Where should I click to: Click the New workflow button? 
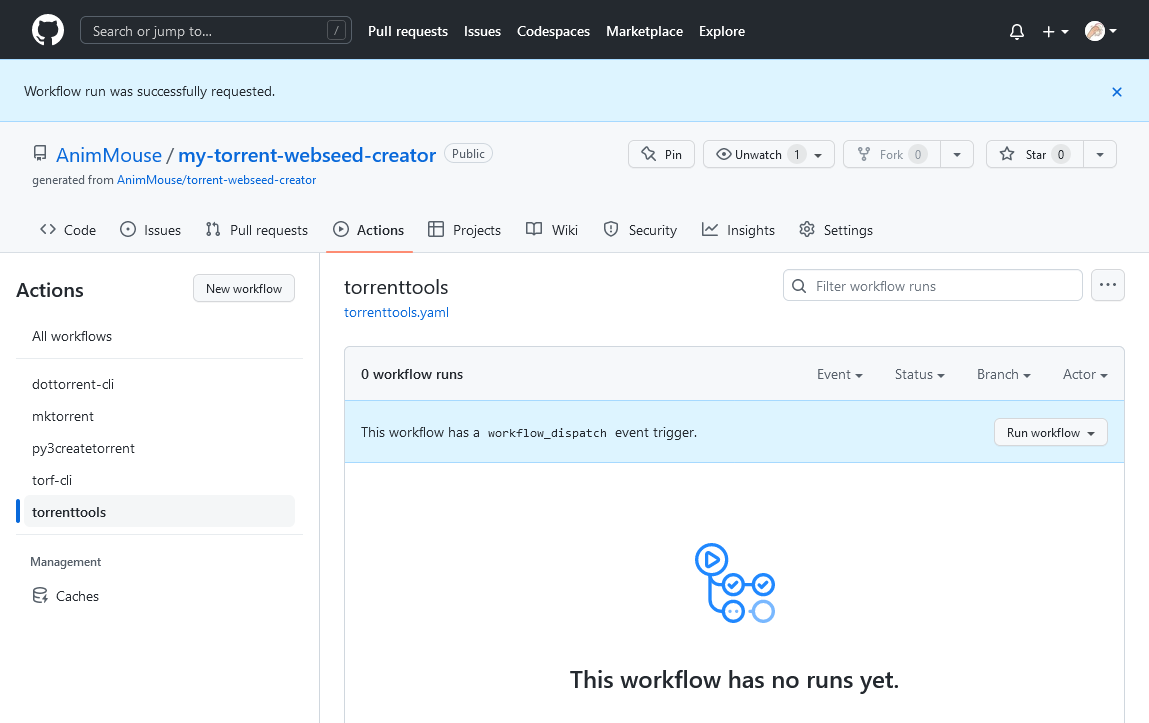click(244, 289)
